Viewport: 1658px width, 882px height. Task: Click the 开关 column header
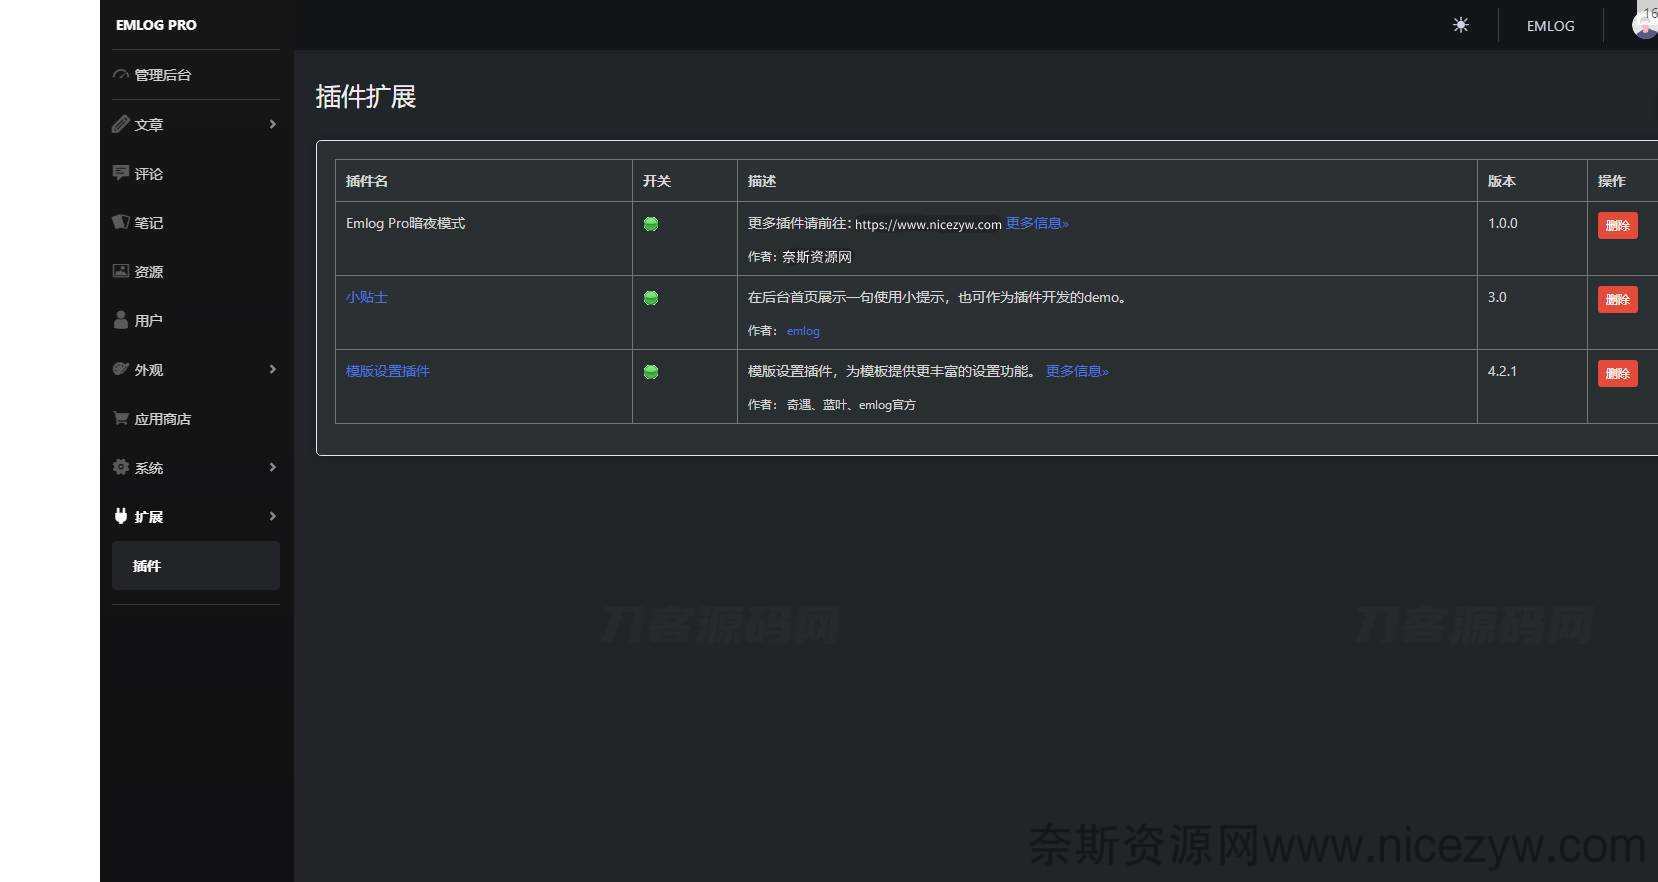tap(657, 181)
